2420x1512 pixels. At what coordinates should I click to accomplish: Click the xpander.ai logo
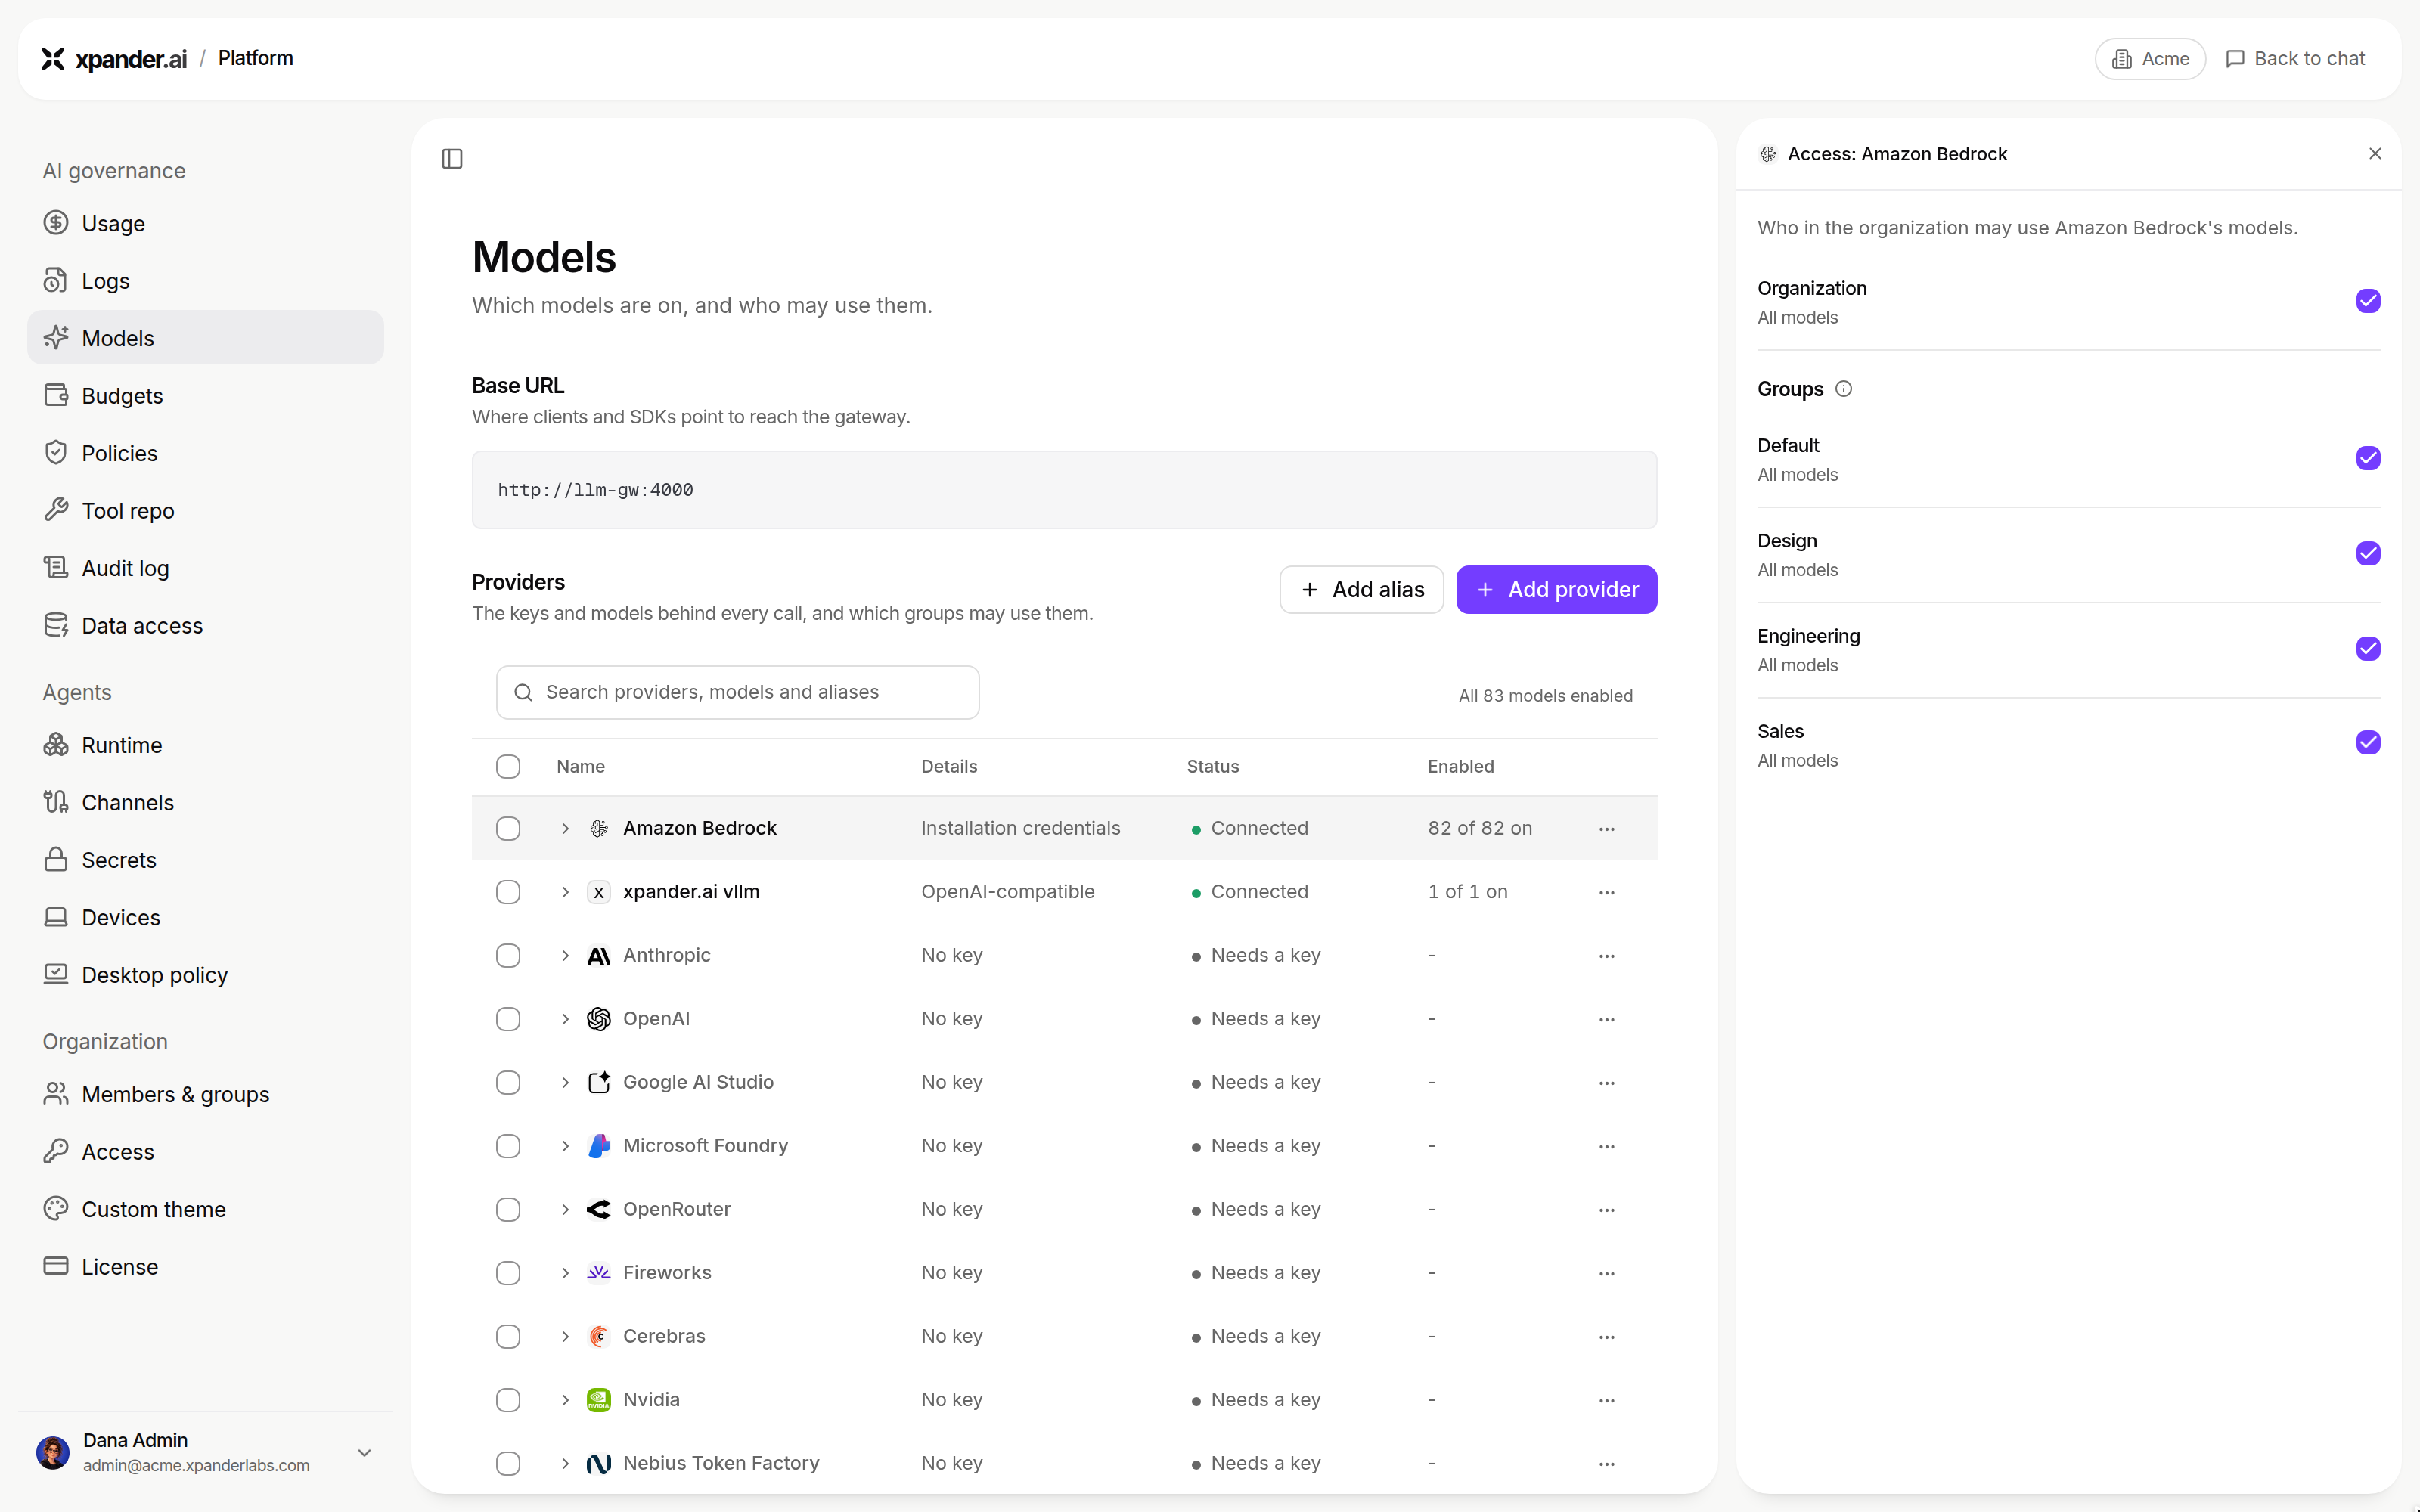[x=113, y=59]
